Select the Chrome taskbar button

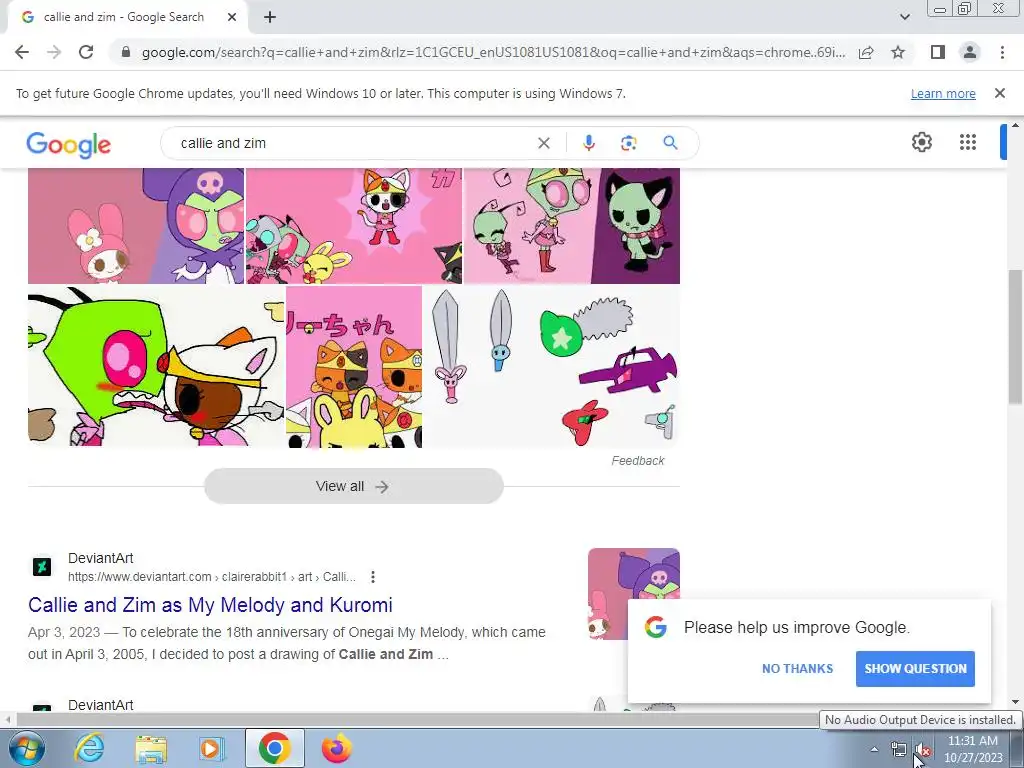coord(275,748)
